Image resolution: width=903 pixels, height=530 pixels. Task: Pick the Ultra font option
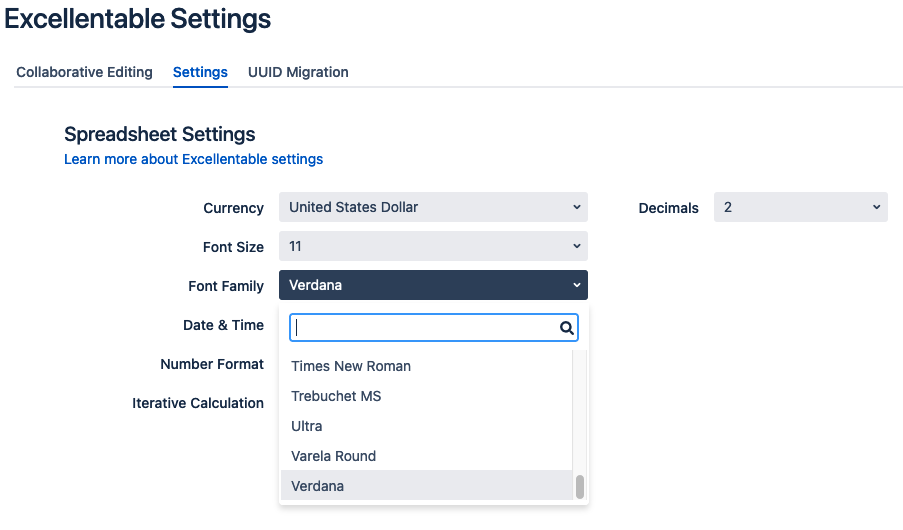pos(307,426)
